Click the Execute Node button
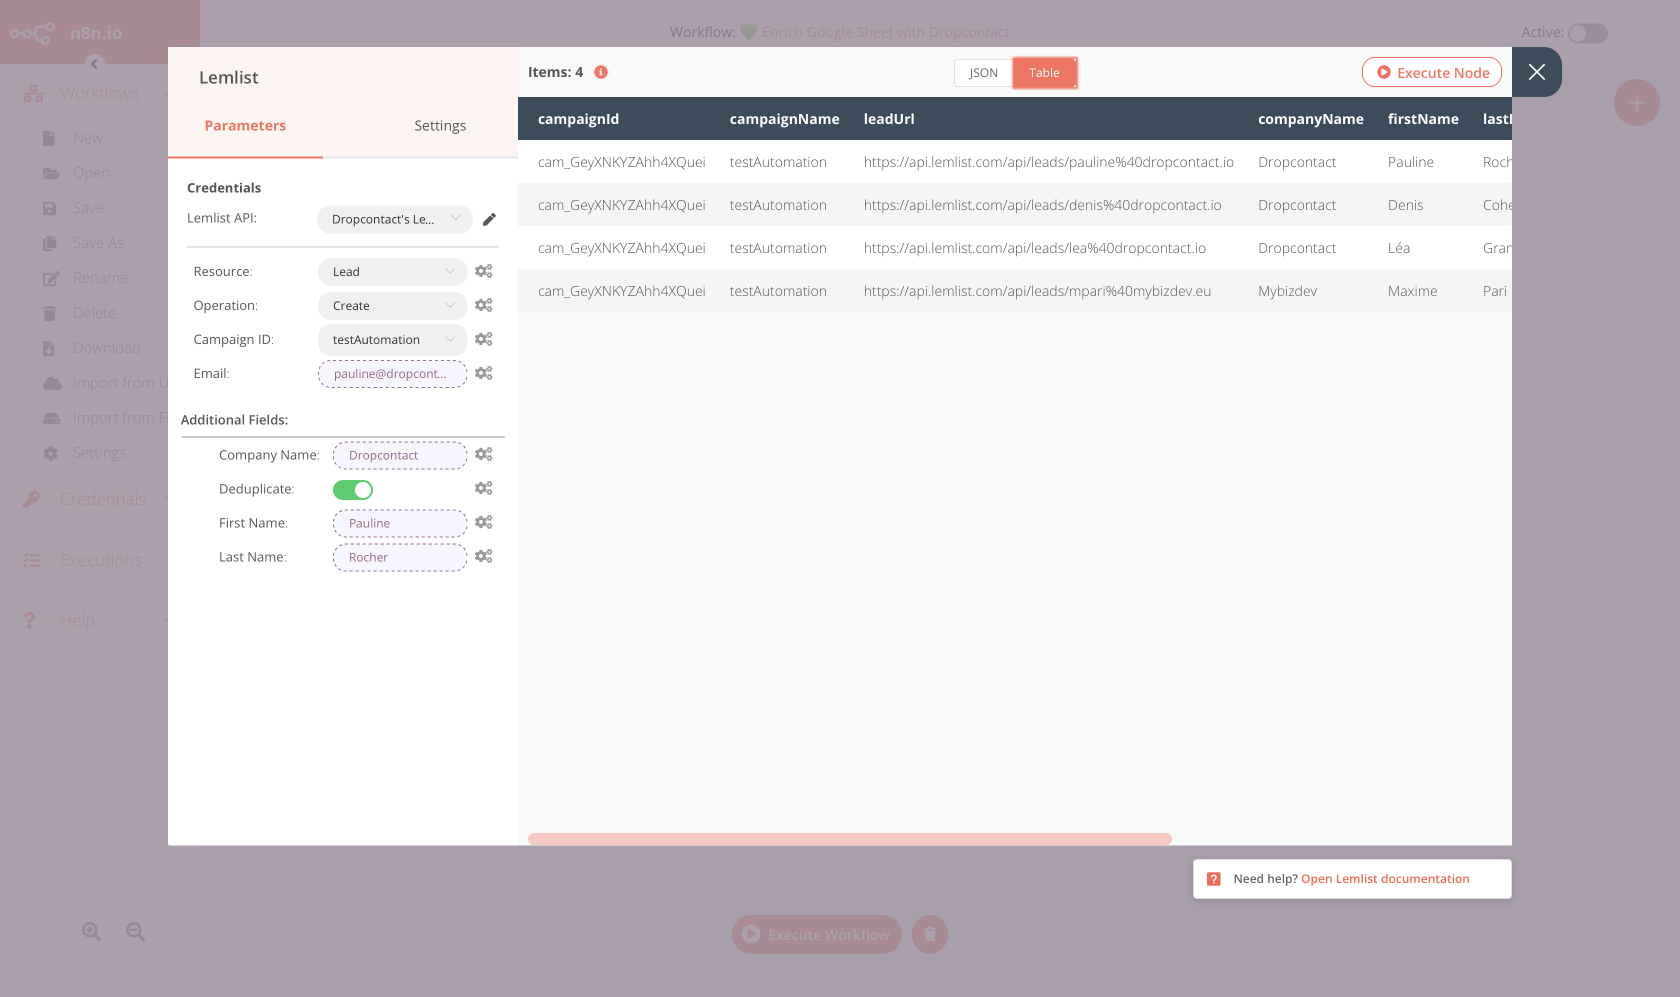 [x=1432, y=72]
